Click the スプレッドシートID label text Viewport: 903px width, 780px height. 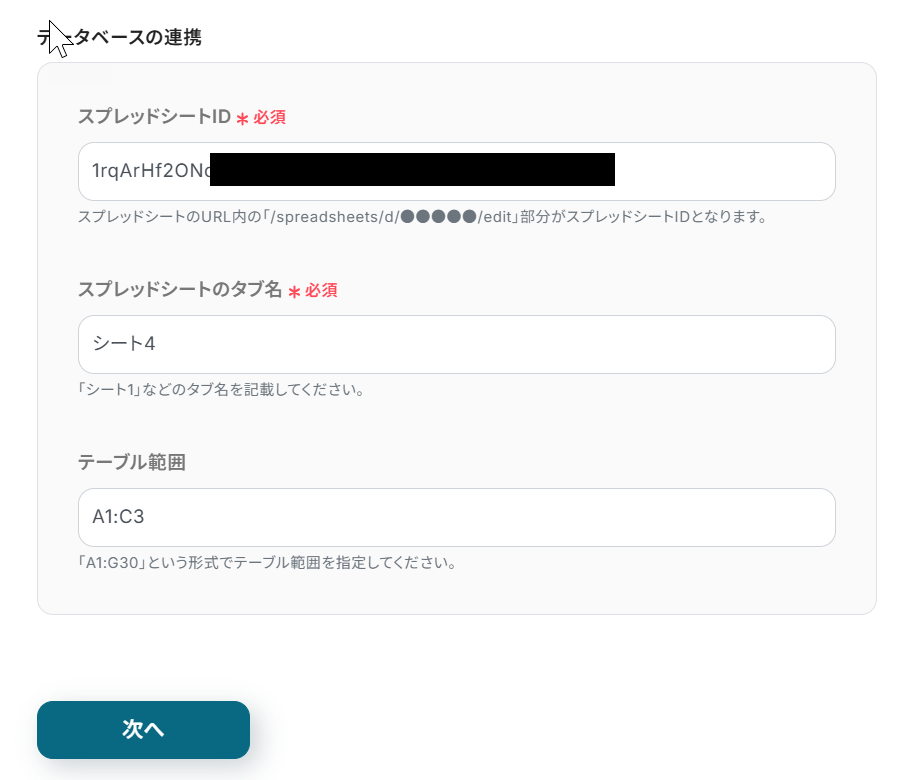click(154, 117)
